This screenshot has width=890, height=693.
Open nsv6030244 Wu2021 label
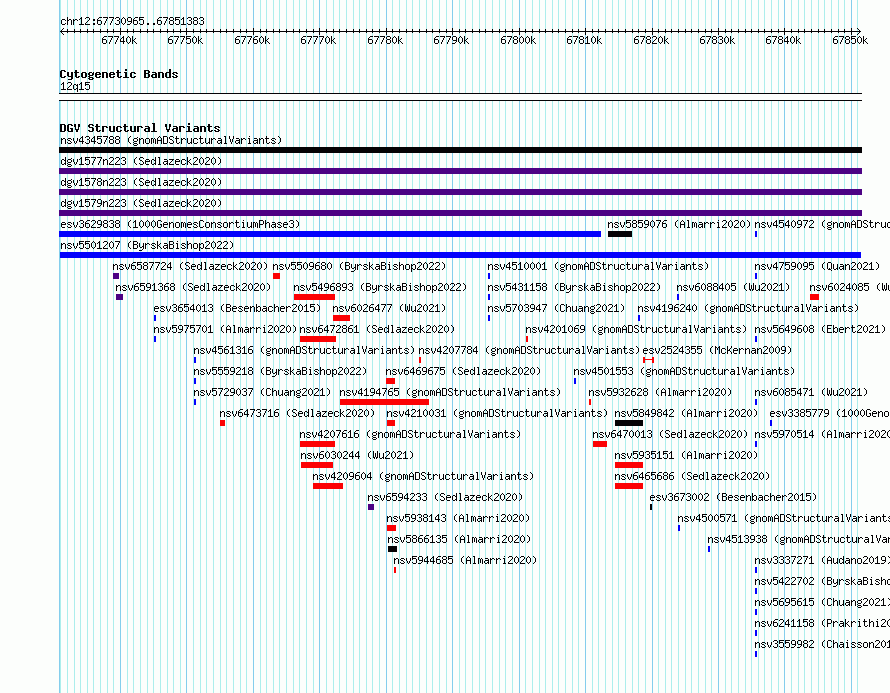coord(357,455)
